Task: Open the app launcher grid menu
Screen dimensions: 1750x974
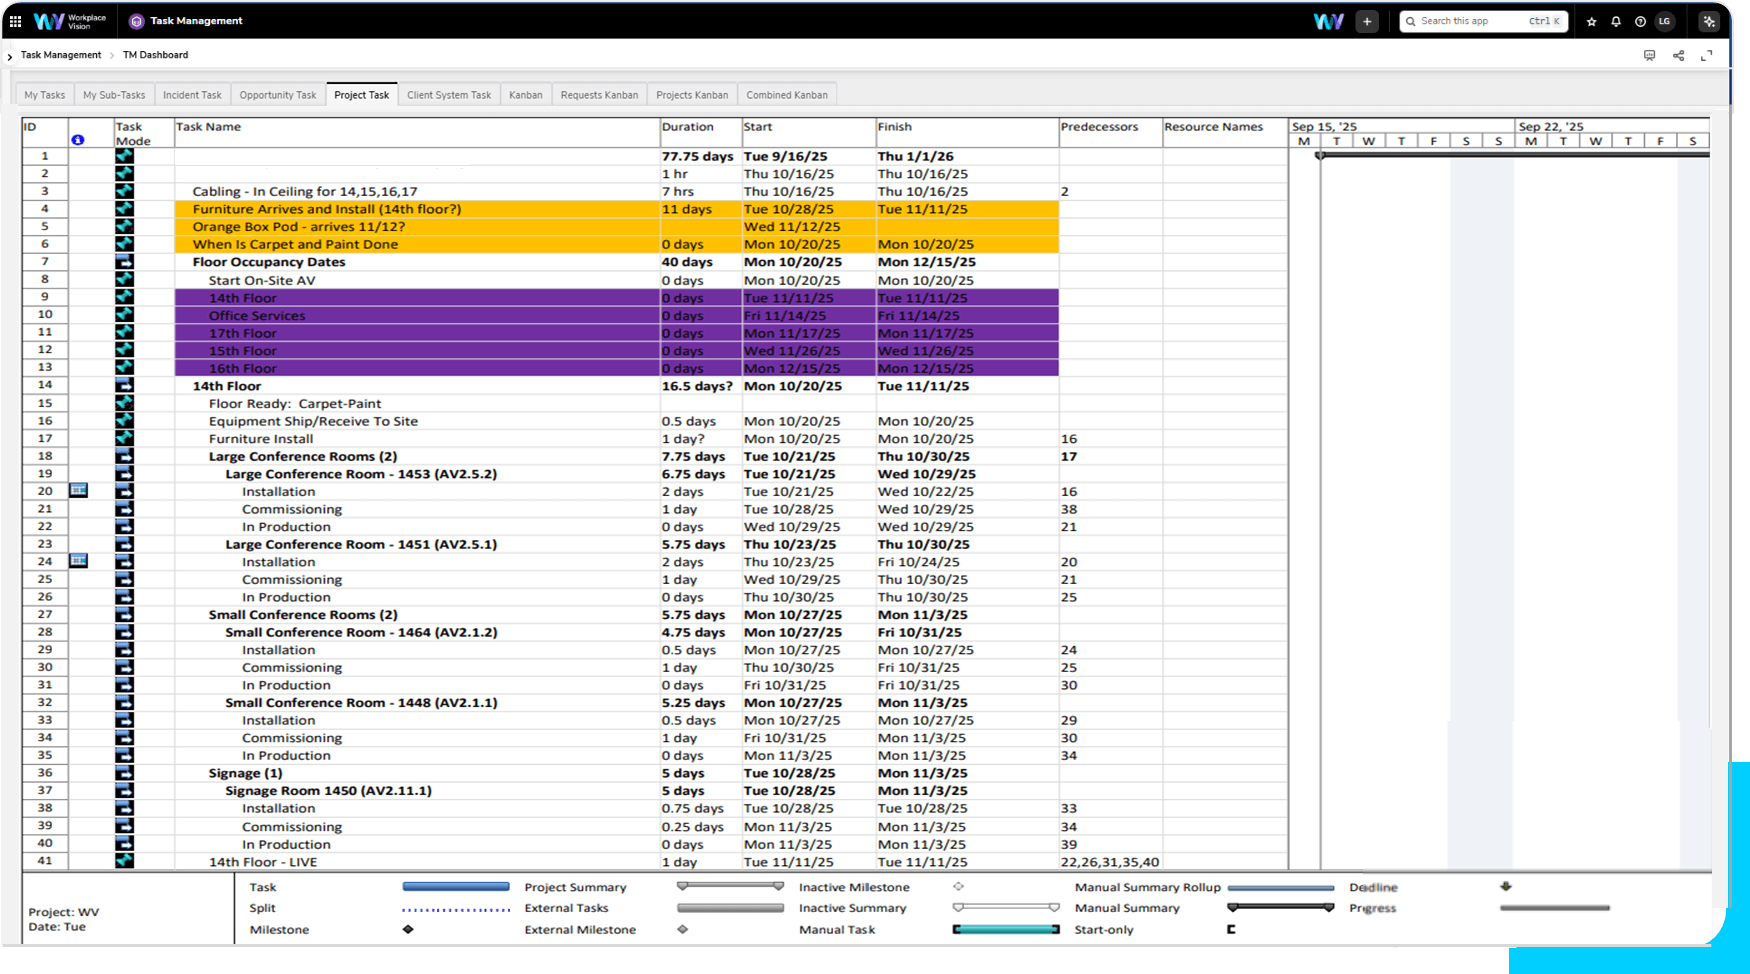Action: click(15, 21)
